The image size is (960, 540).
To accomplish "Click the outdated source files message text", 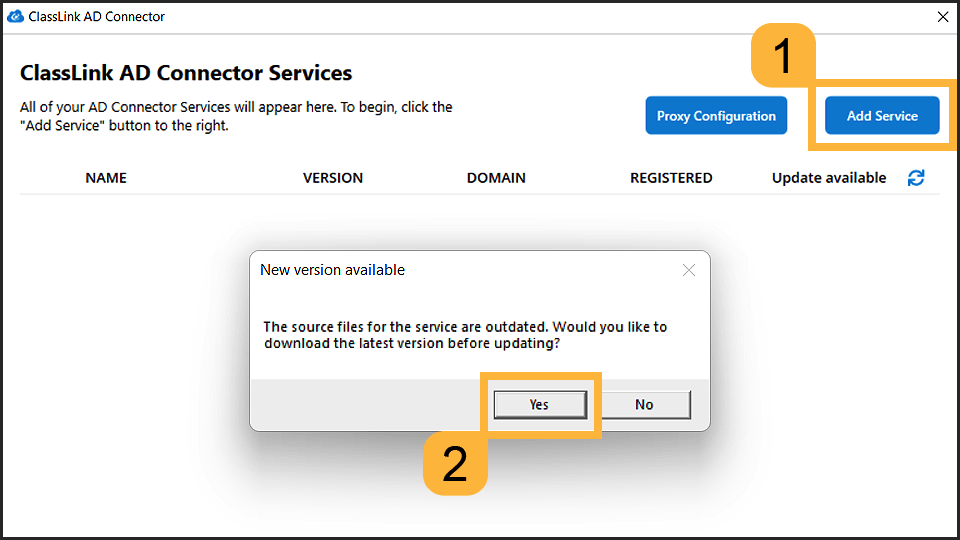I will (x=465, y=335).
